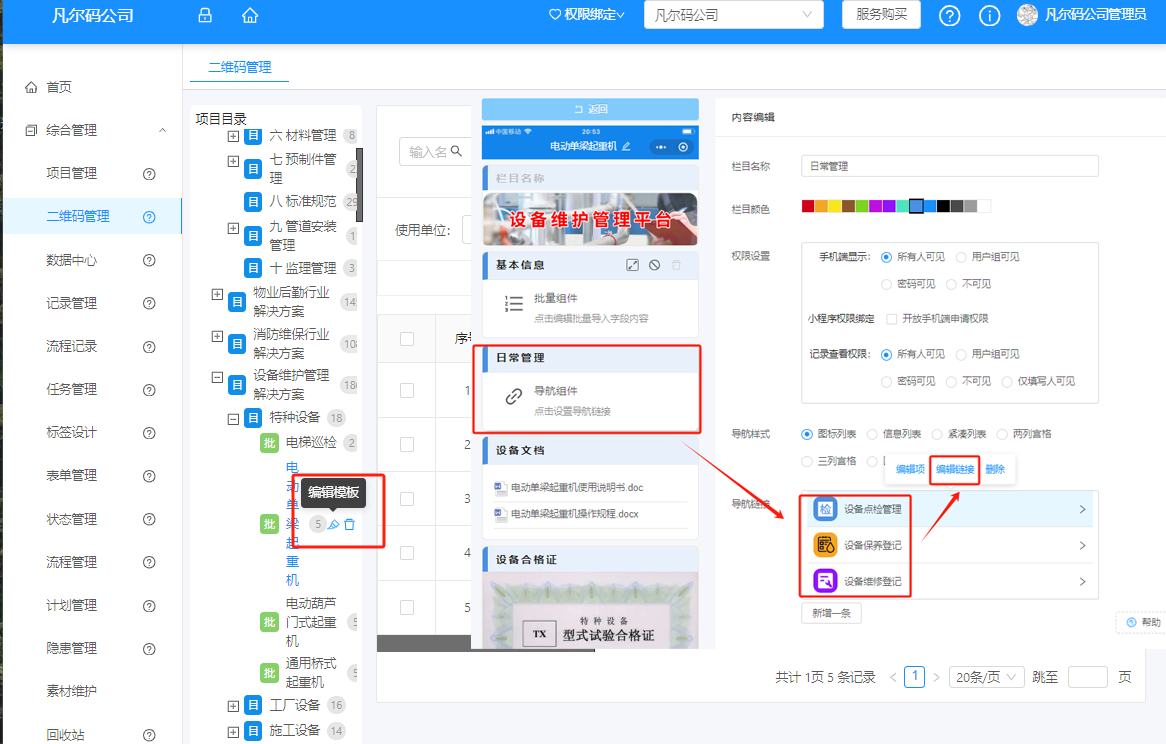Switch to the 二维码管理 tab
The width and height of the screenshot is (1166, 744).
[x=239, y=67]
